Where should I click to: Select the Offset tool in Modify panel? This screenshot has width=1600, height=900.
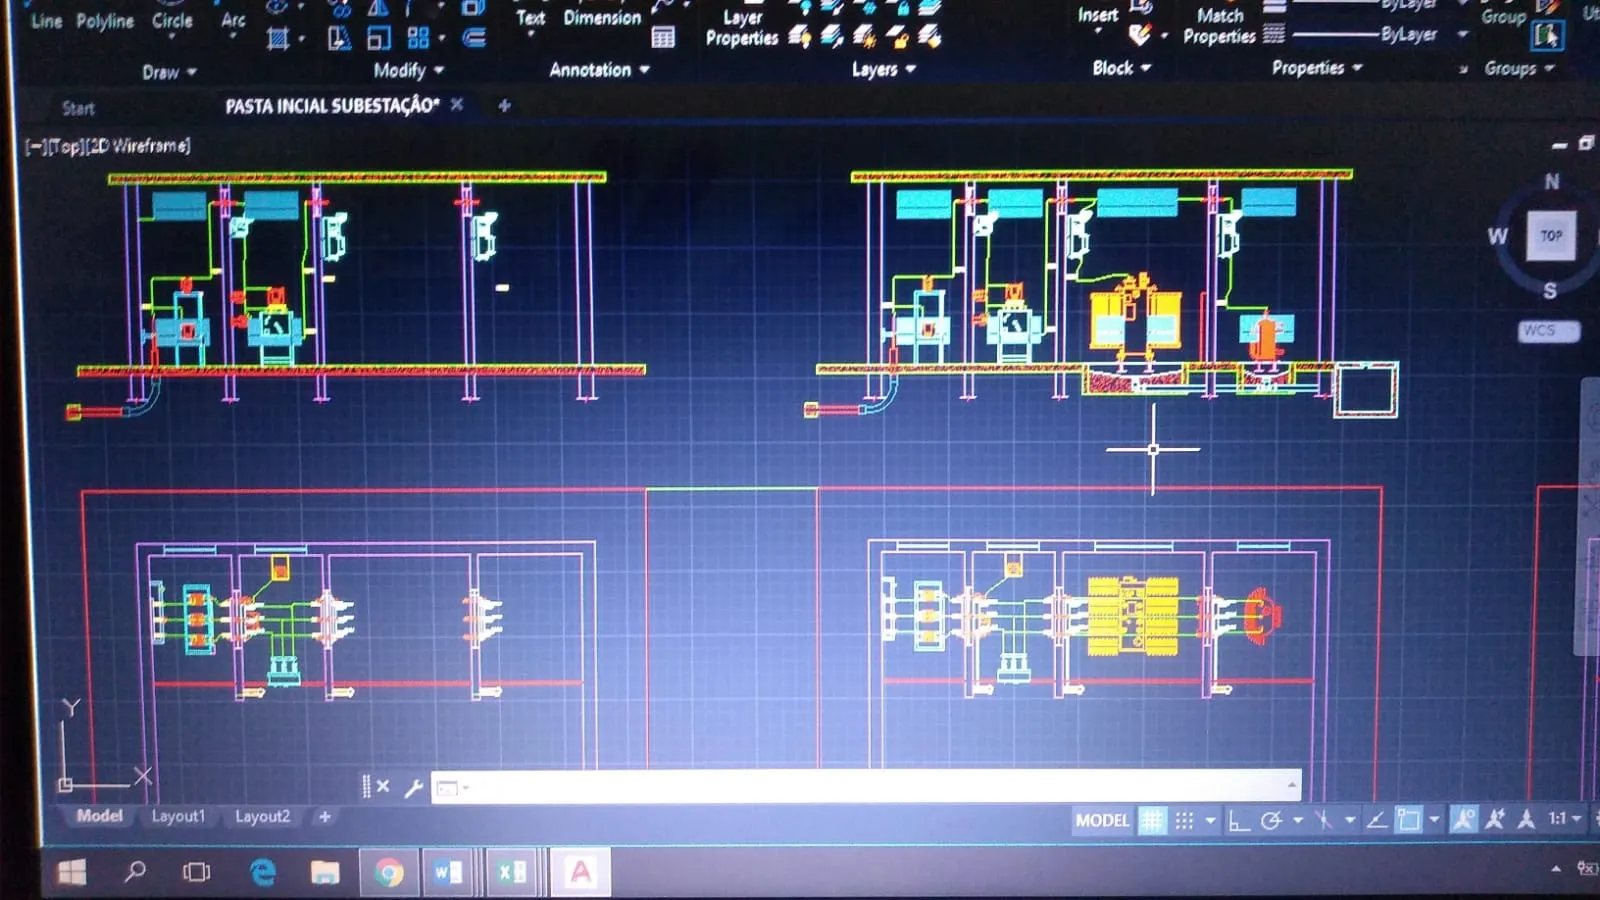[x=474, y=38]
